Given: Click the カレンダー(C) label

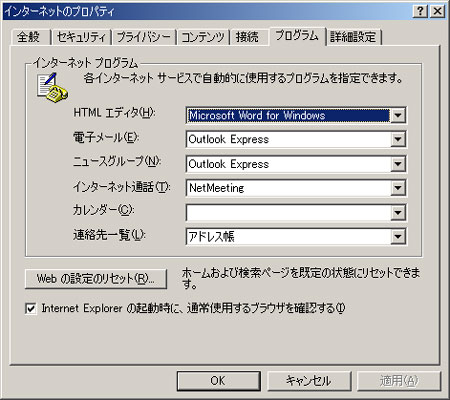Looking at the screenshot, I should pyautogui.click(x=104, y=210).
